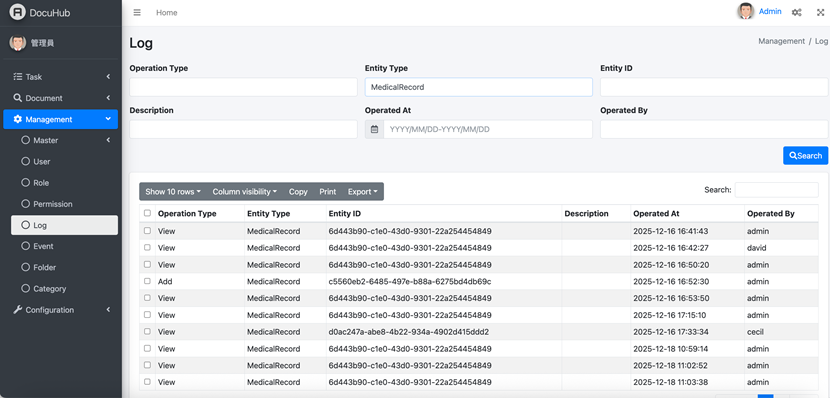Focus the Entity Type field containing MedicalRecord
The height and width of the screenshot is (398, 830).
coord(479,87)
